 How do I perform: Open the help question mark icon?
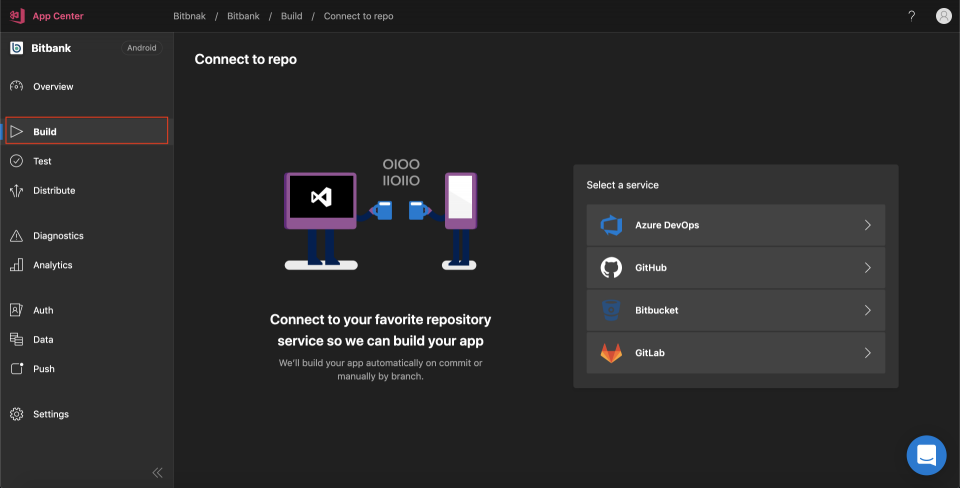(x=912, y=16)
